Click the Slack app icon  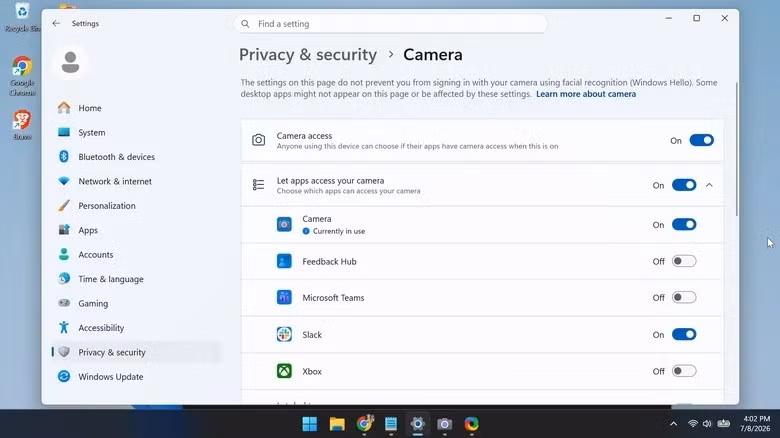(284, 334)
